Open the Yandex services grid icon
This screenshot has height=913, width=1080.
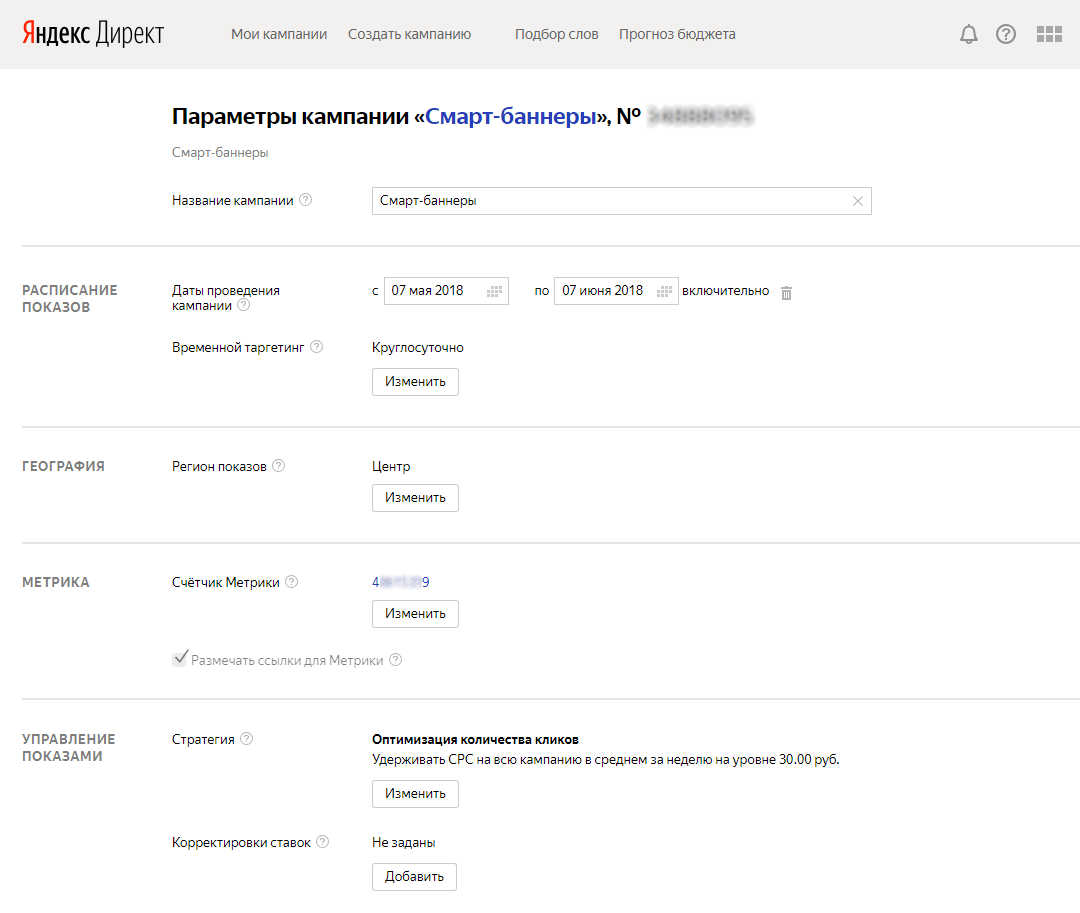click(x=1049, y=35)
